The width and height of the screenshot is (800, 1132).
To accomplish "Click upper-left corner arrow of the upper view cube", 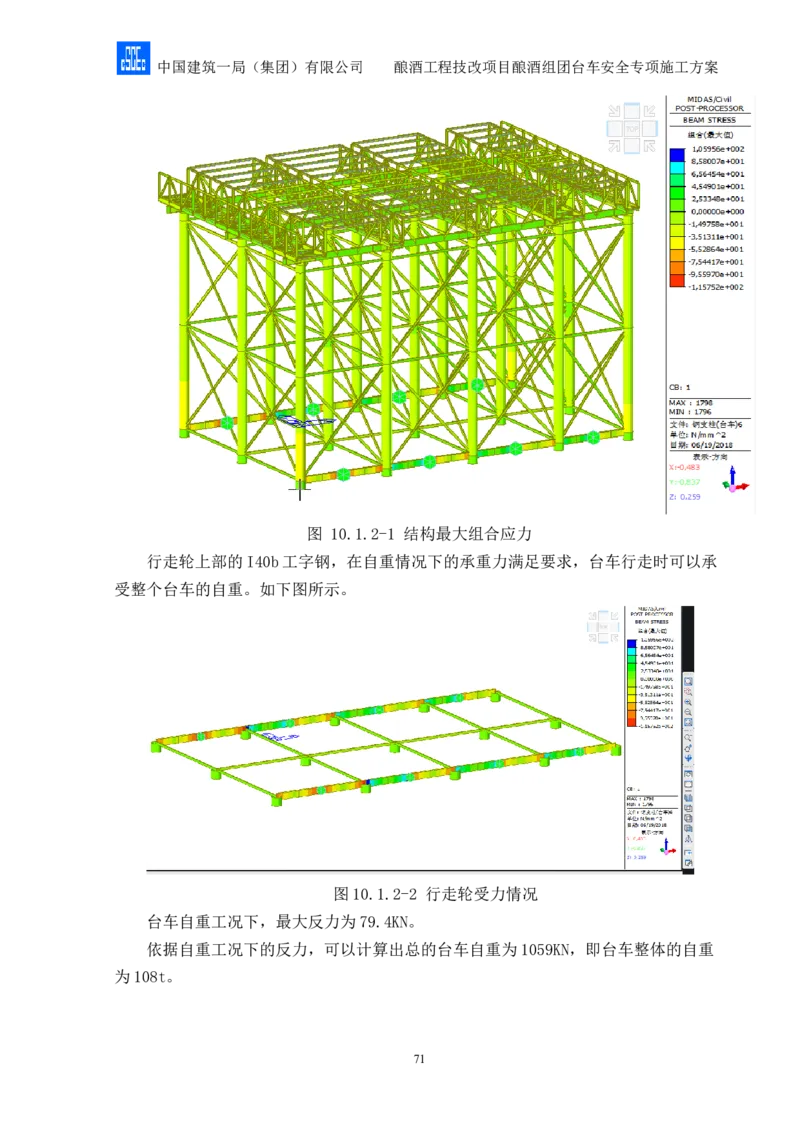I will tap(616, 111).
